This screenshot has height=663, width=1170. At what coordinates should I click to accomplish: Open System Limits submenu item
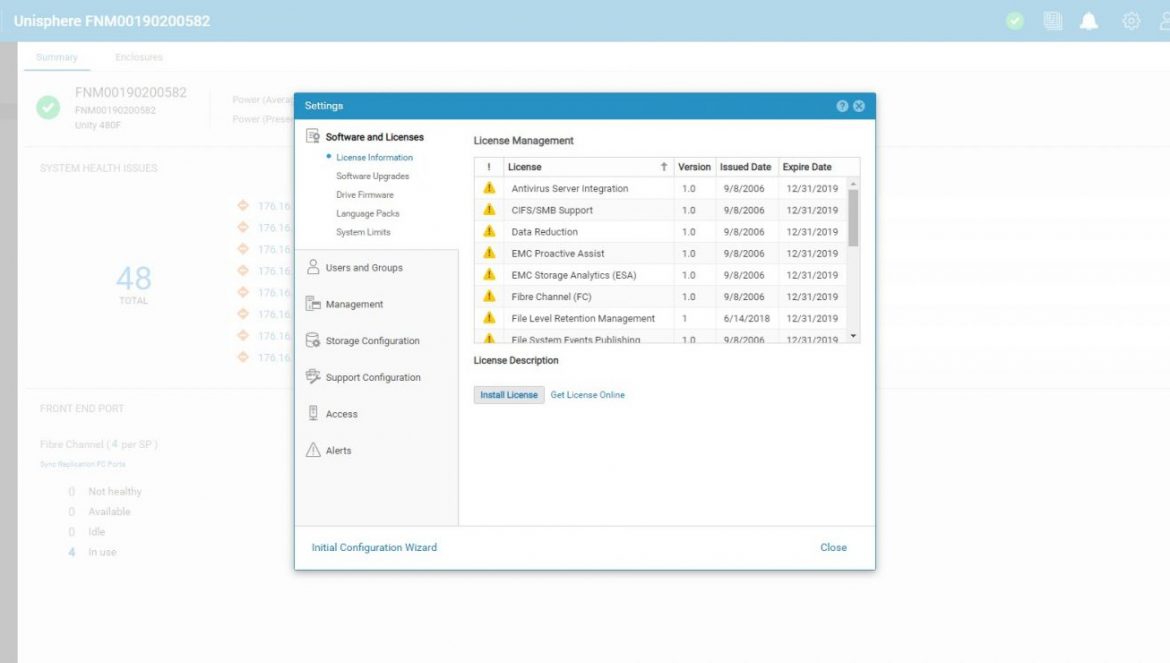(363, 232)
